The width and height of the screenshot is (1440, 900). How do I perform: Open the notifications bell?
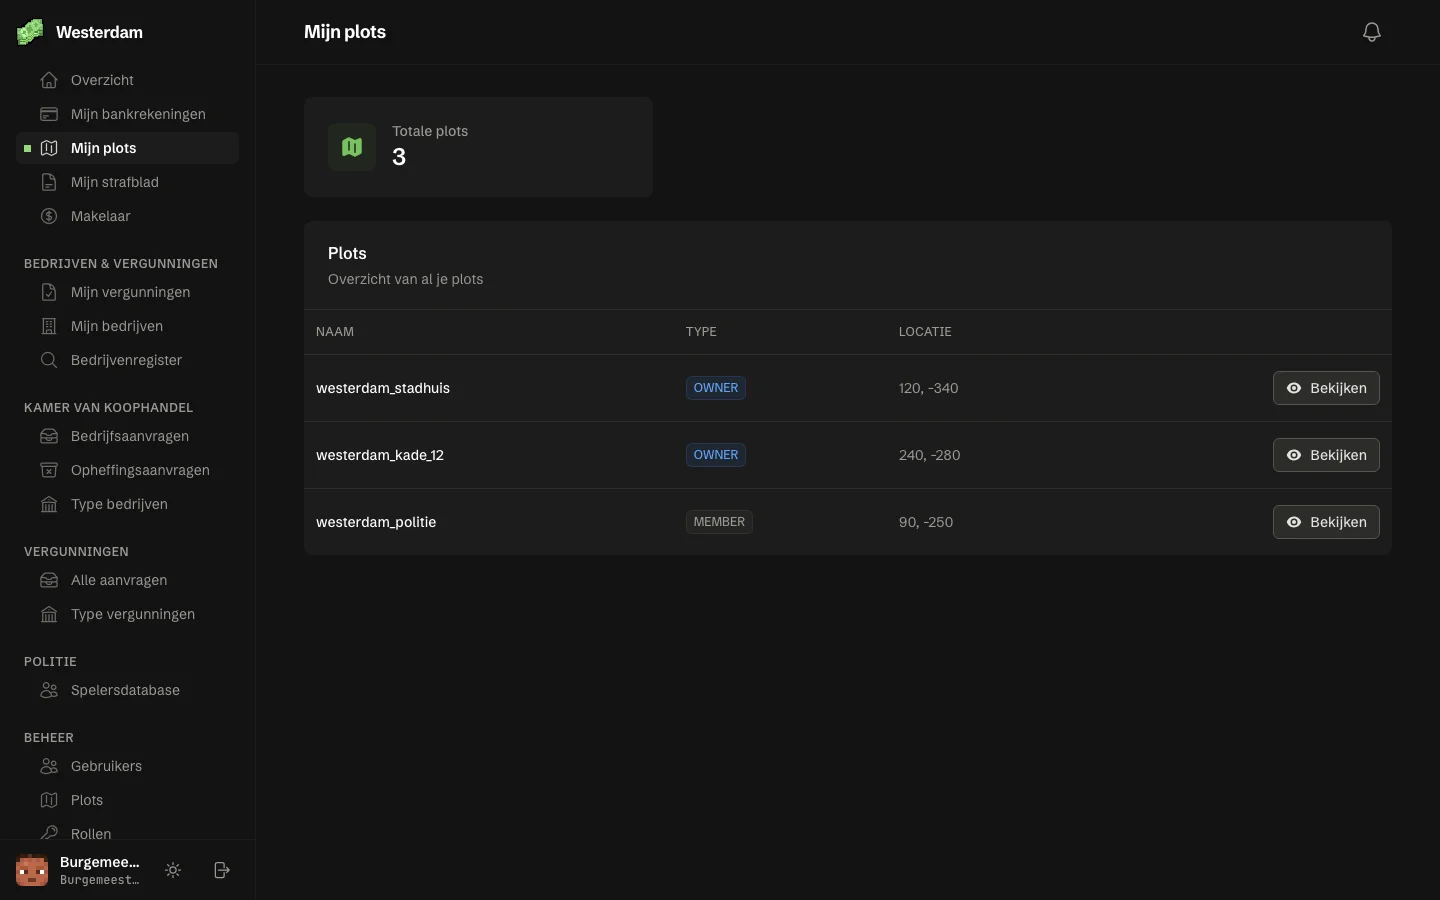[1372, 32]
